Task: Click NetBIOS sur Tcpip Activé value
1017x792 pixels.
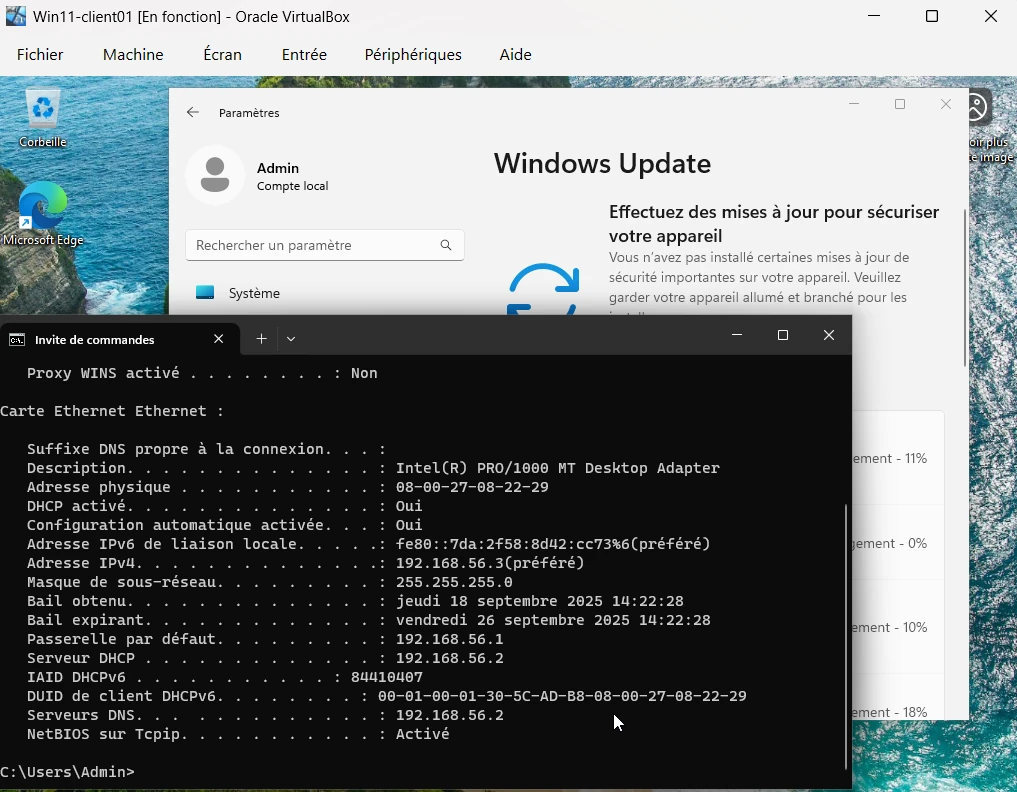Action: pos(422,734)
